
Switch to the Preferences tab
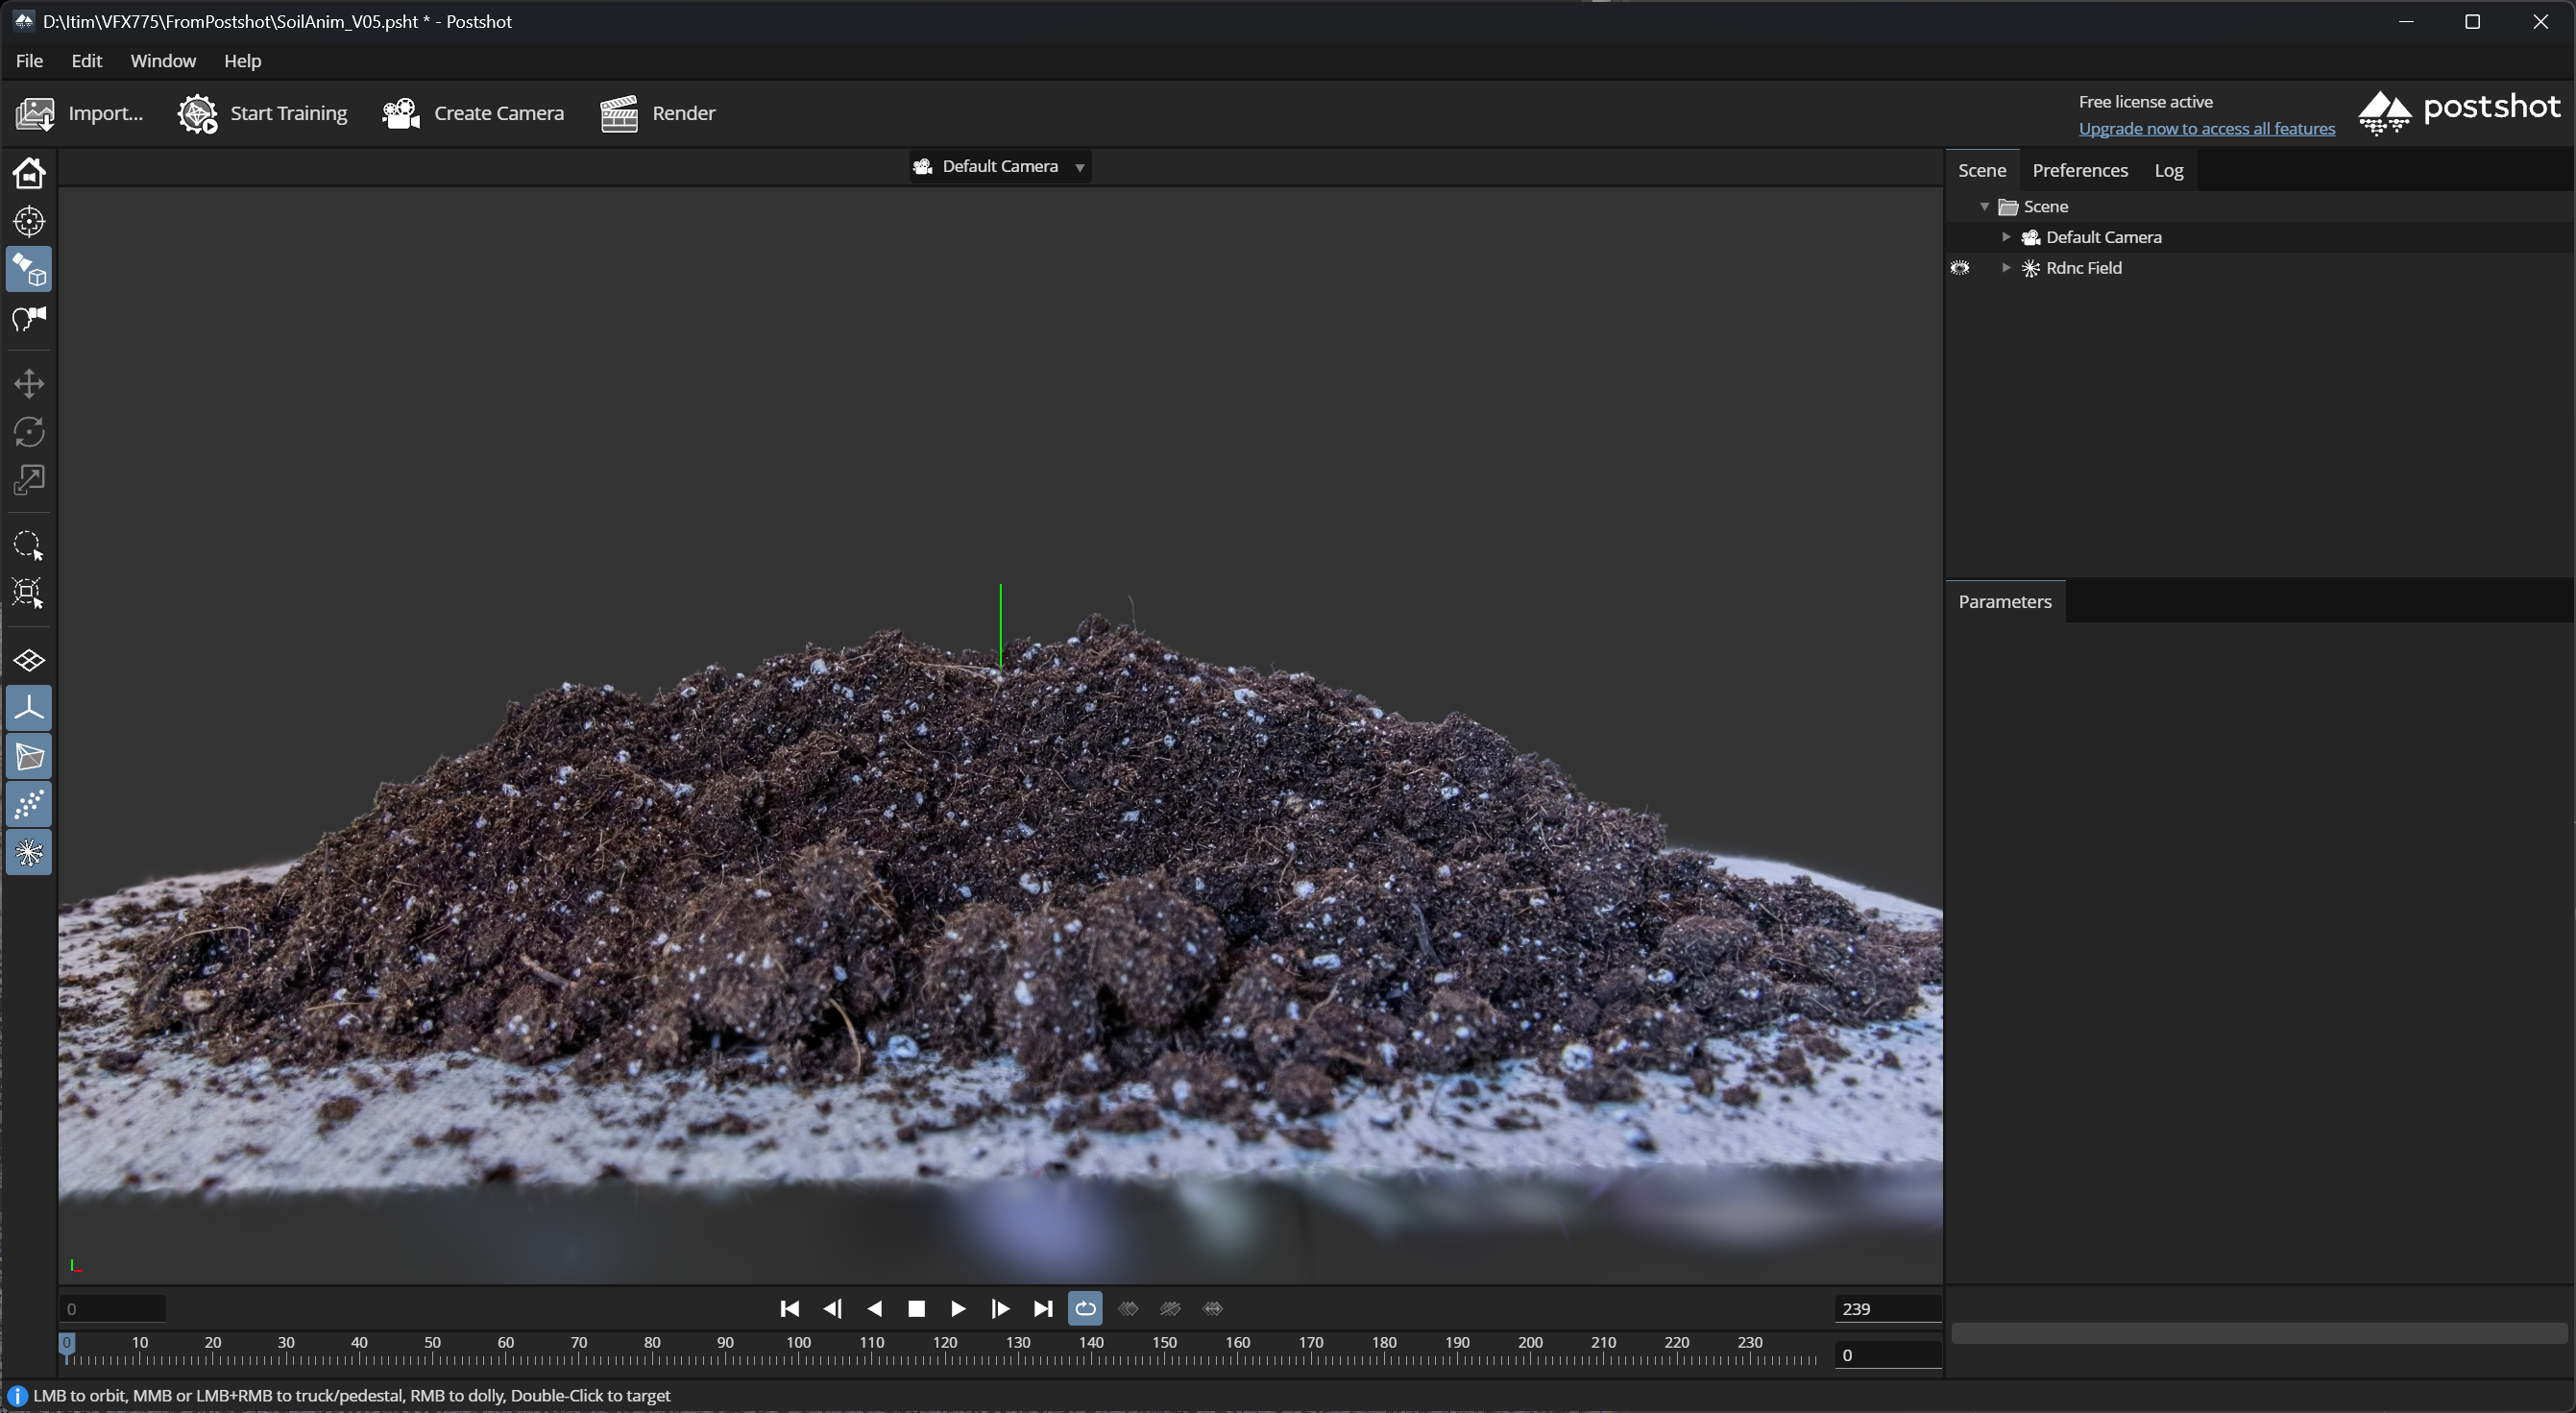(x=2079, y=170)
